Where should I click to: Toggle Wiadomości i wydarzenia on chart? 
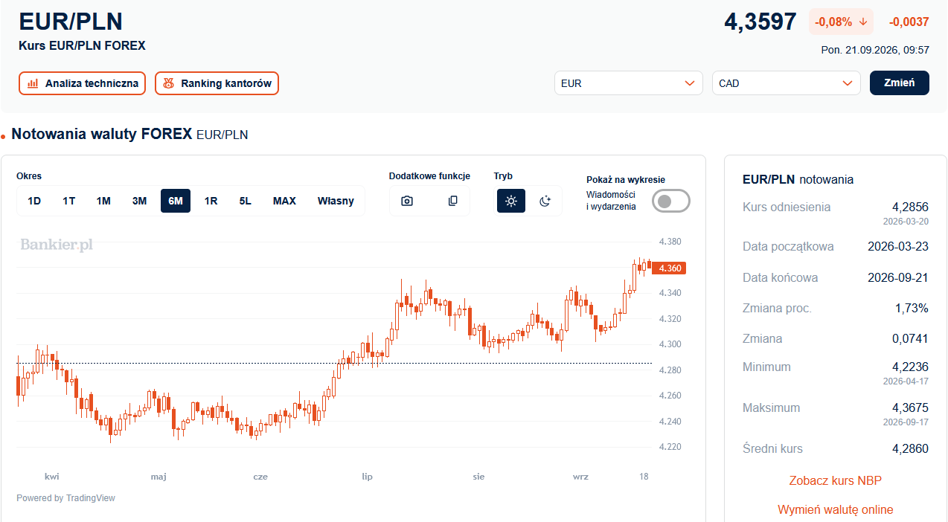670,201
